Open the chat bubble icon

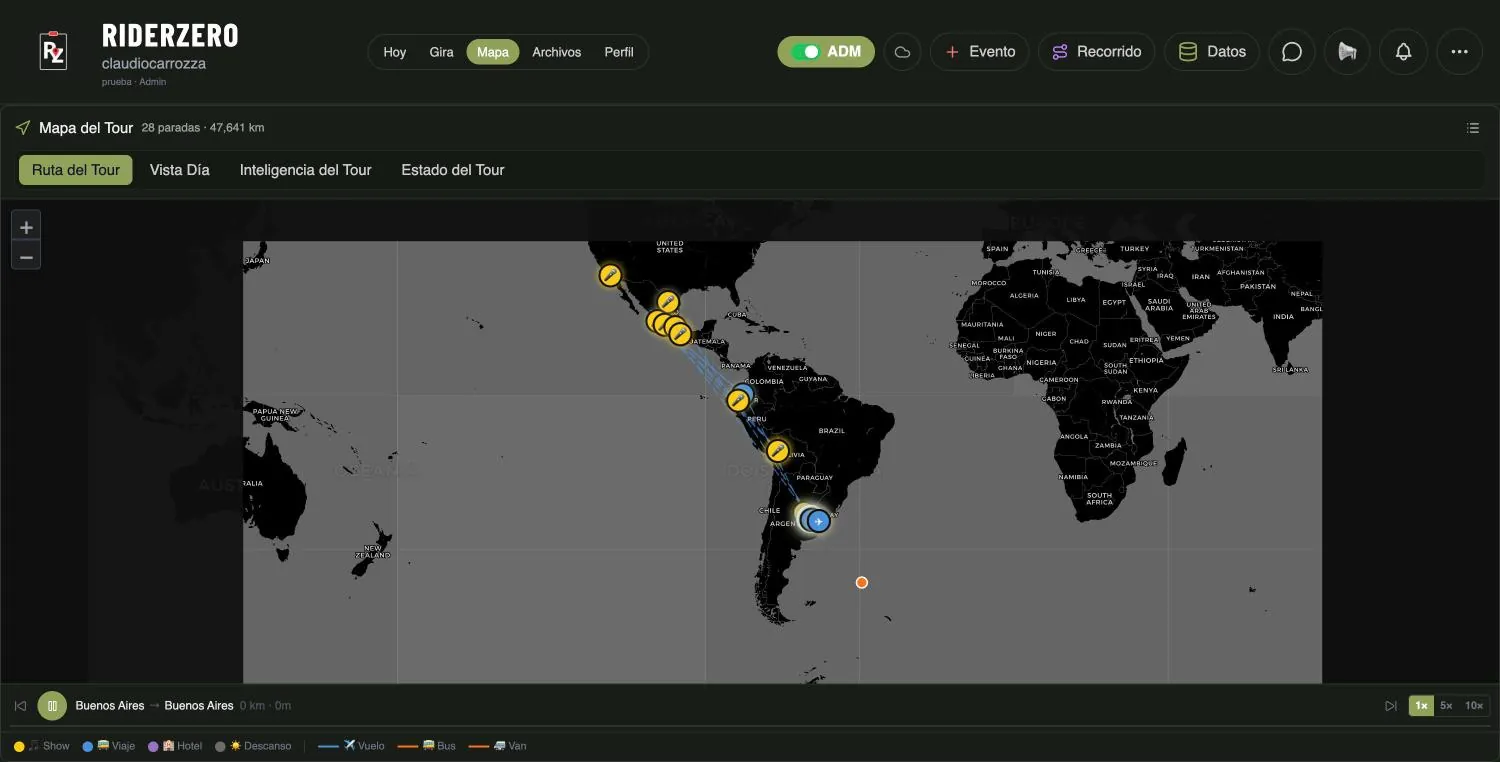[x=1292, y=52]
